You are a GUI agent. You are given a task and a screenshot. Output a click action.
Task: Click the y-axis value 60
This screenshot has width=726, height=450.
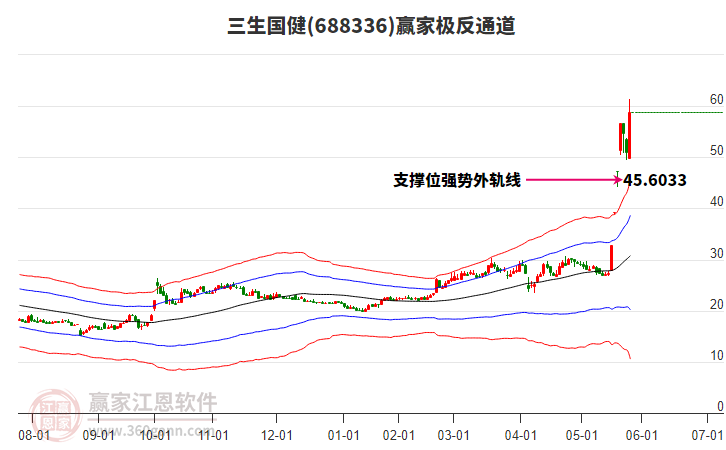[x=716, y=99]
